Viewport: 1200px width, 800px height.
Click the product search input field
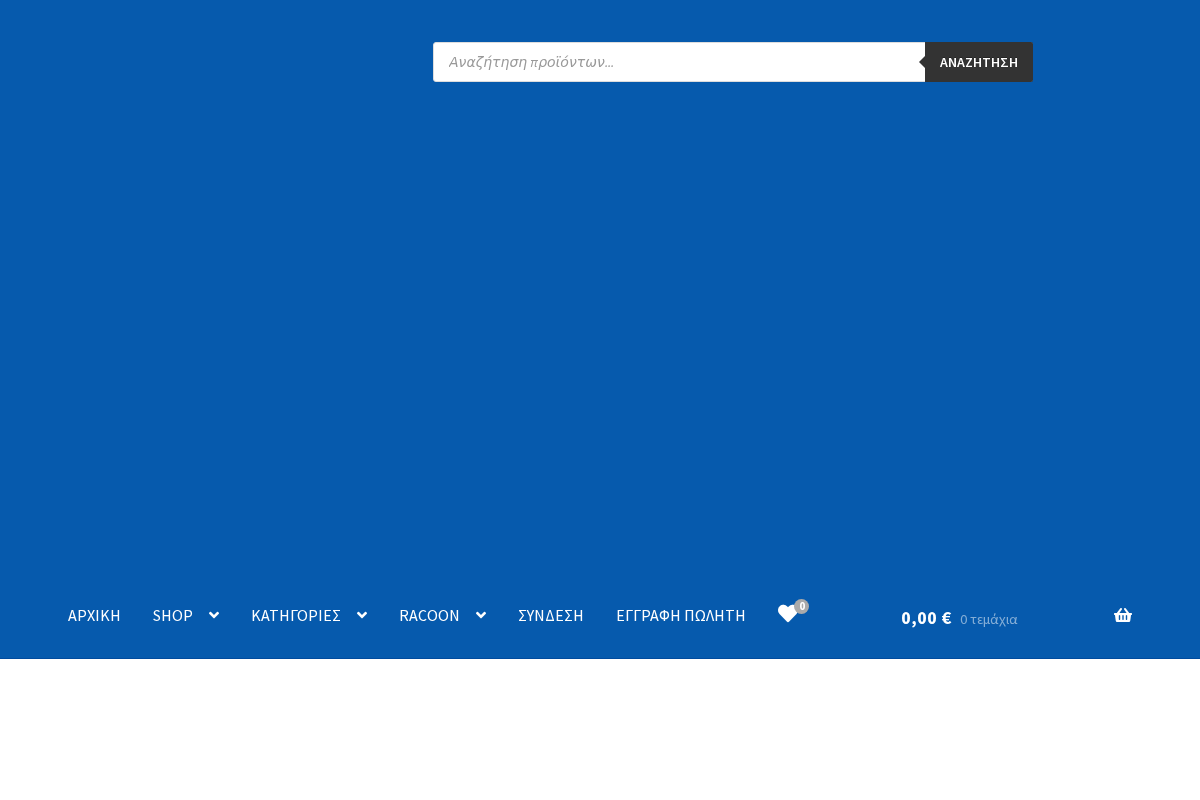(678, 61)
